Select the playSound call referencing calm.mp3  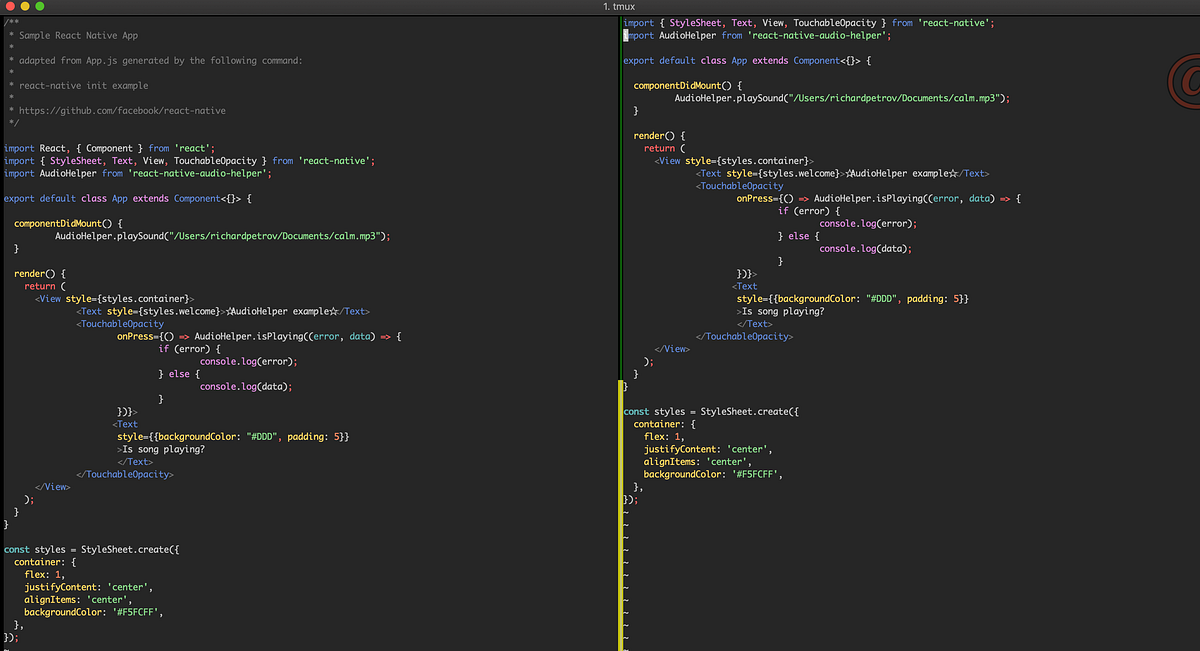(x=220, y=235)
